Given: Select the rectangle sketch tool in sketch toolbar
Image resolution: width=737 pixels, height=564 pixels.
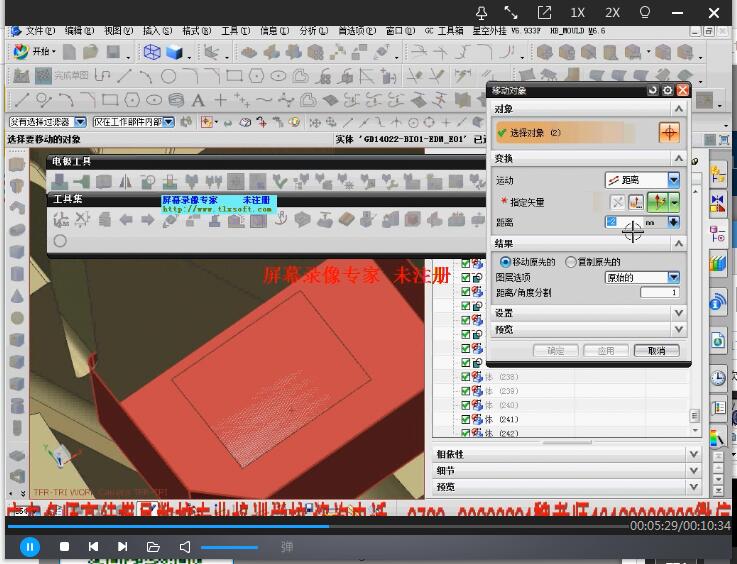Looking at the screenshot, I should (x=234, y=76).
